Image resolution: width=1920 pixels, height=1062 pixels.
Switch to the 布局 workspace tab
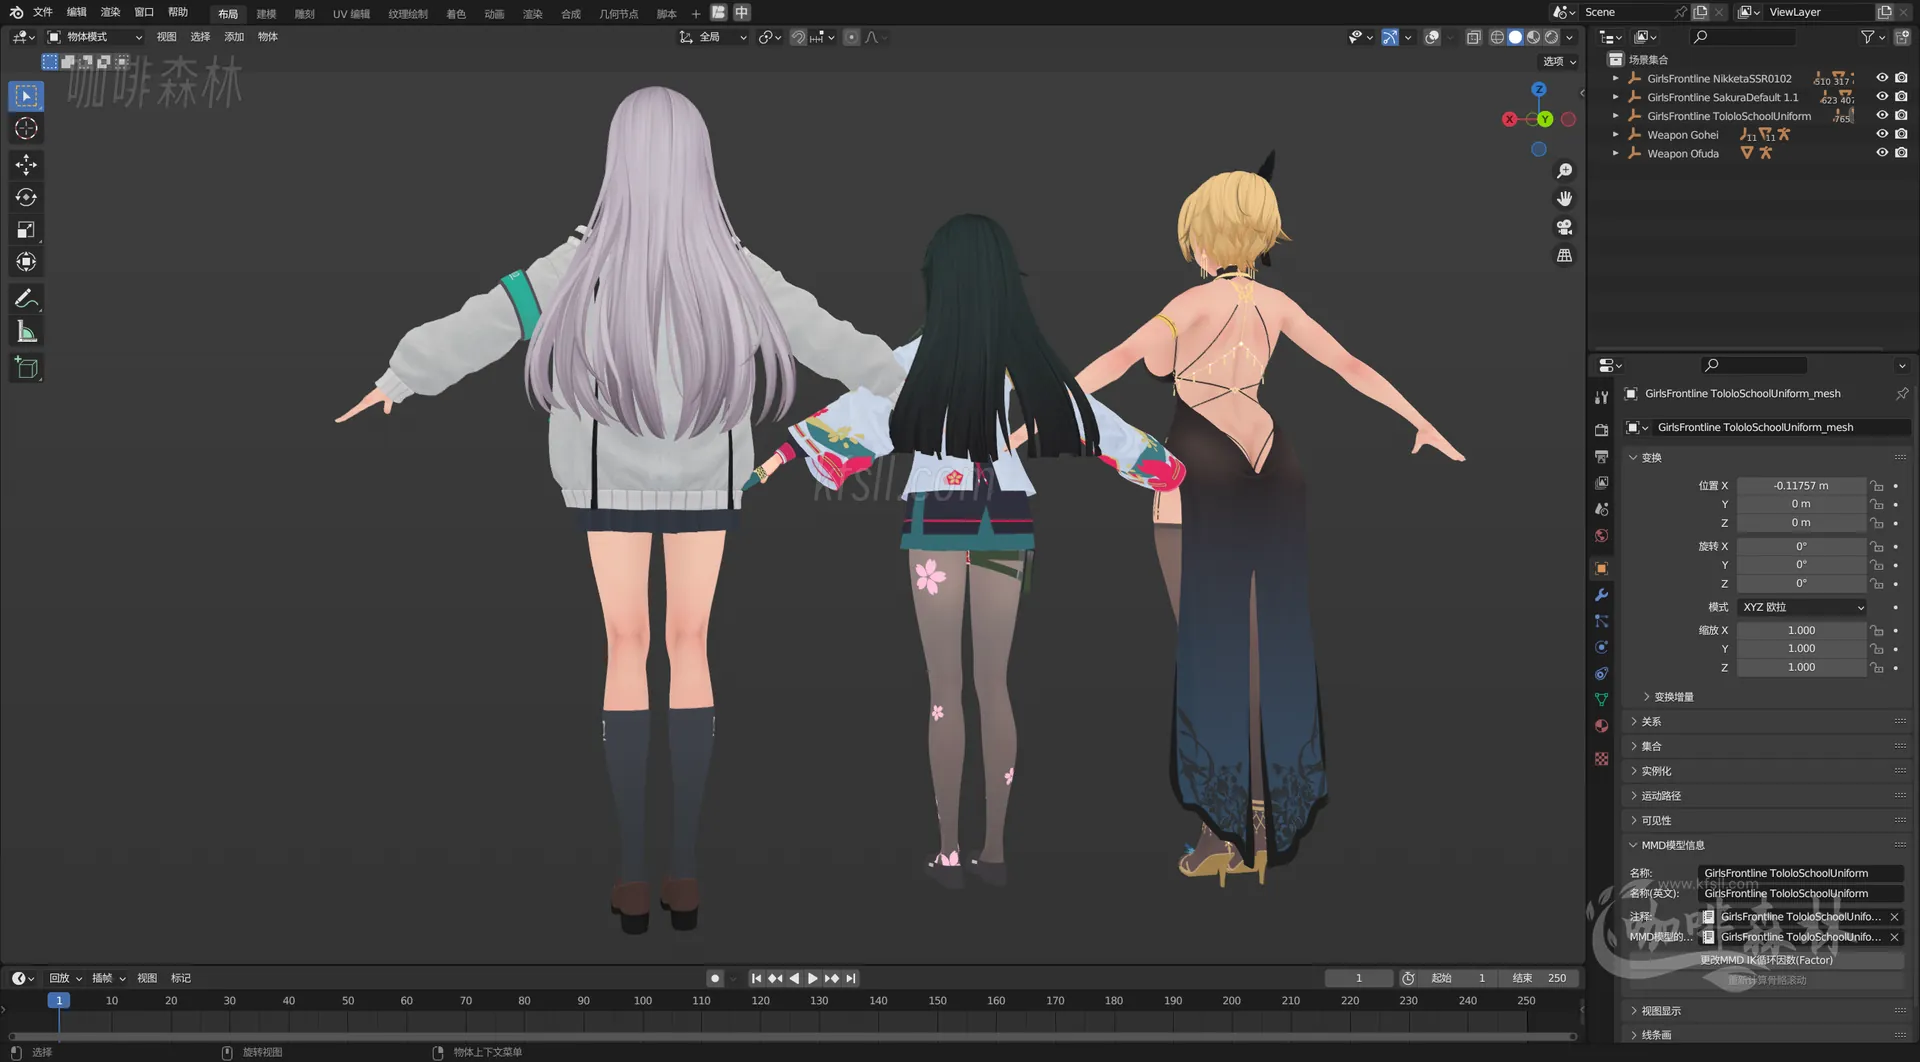point(227,13)
